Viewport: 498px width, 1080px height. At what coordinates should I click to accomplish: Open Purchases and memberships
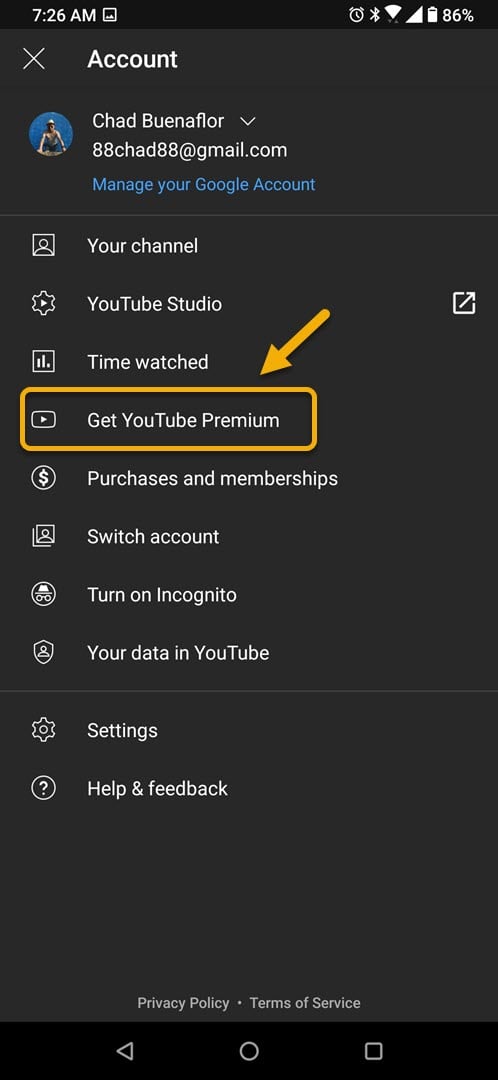point(249,478)
